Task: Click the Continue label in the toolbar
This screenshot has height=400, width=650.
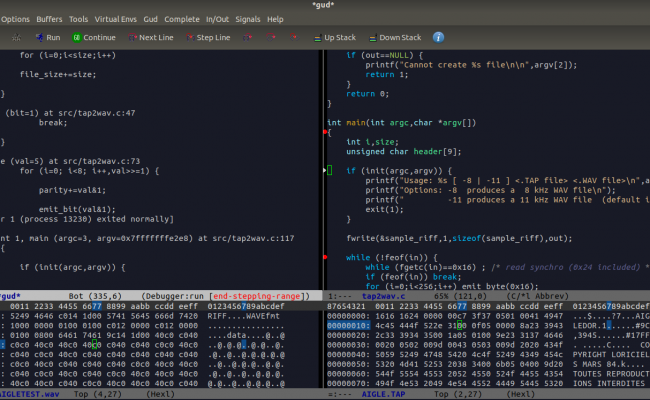Action: 99,38
